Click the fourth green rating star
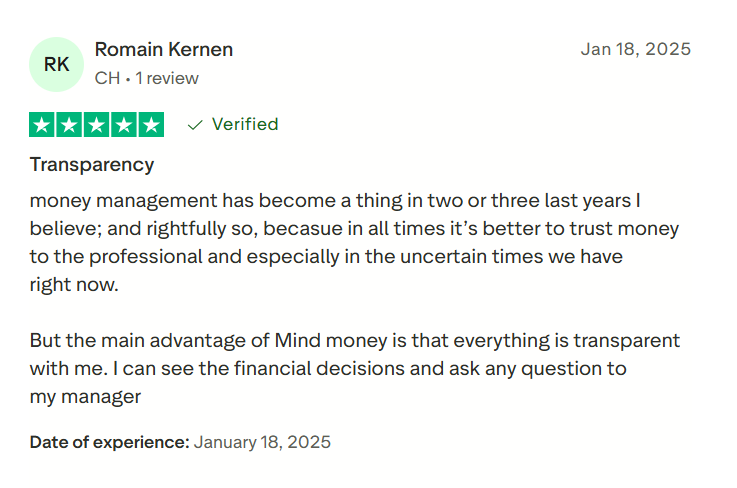737x488 pixels. click(124, 125)
